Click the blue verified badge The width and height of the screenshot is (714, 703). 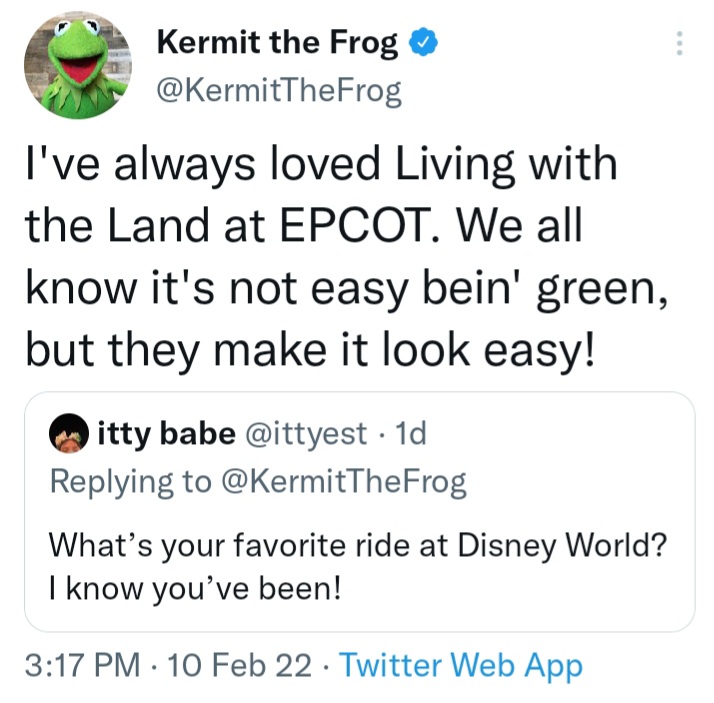coord(424,43)
